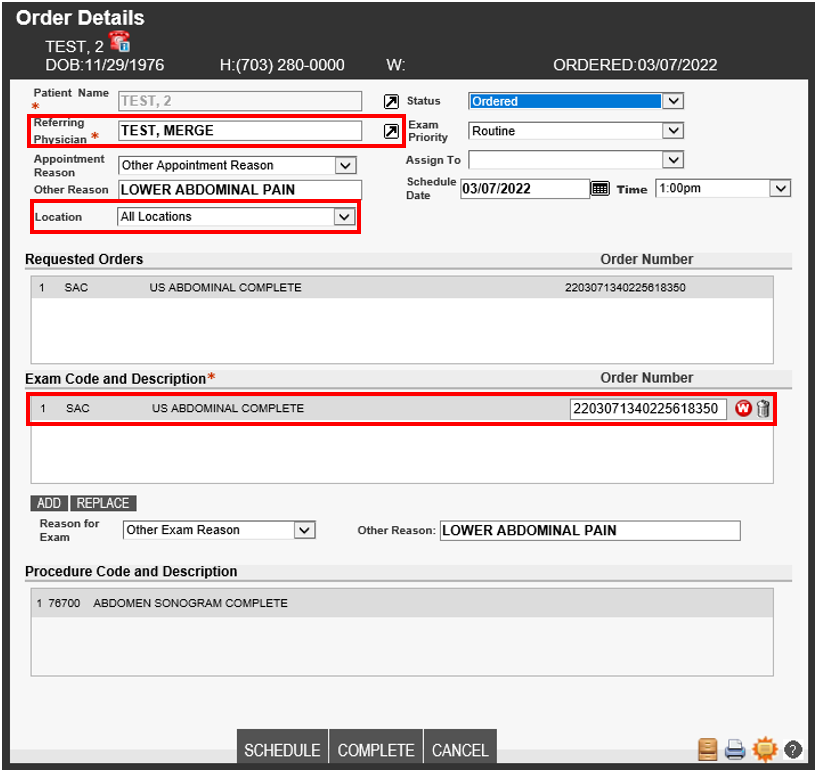Click the orange sun-shaped note icon
819x773 pixels.
point(765,749)
